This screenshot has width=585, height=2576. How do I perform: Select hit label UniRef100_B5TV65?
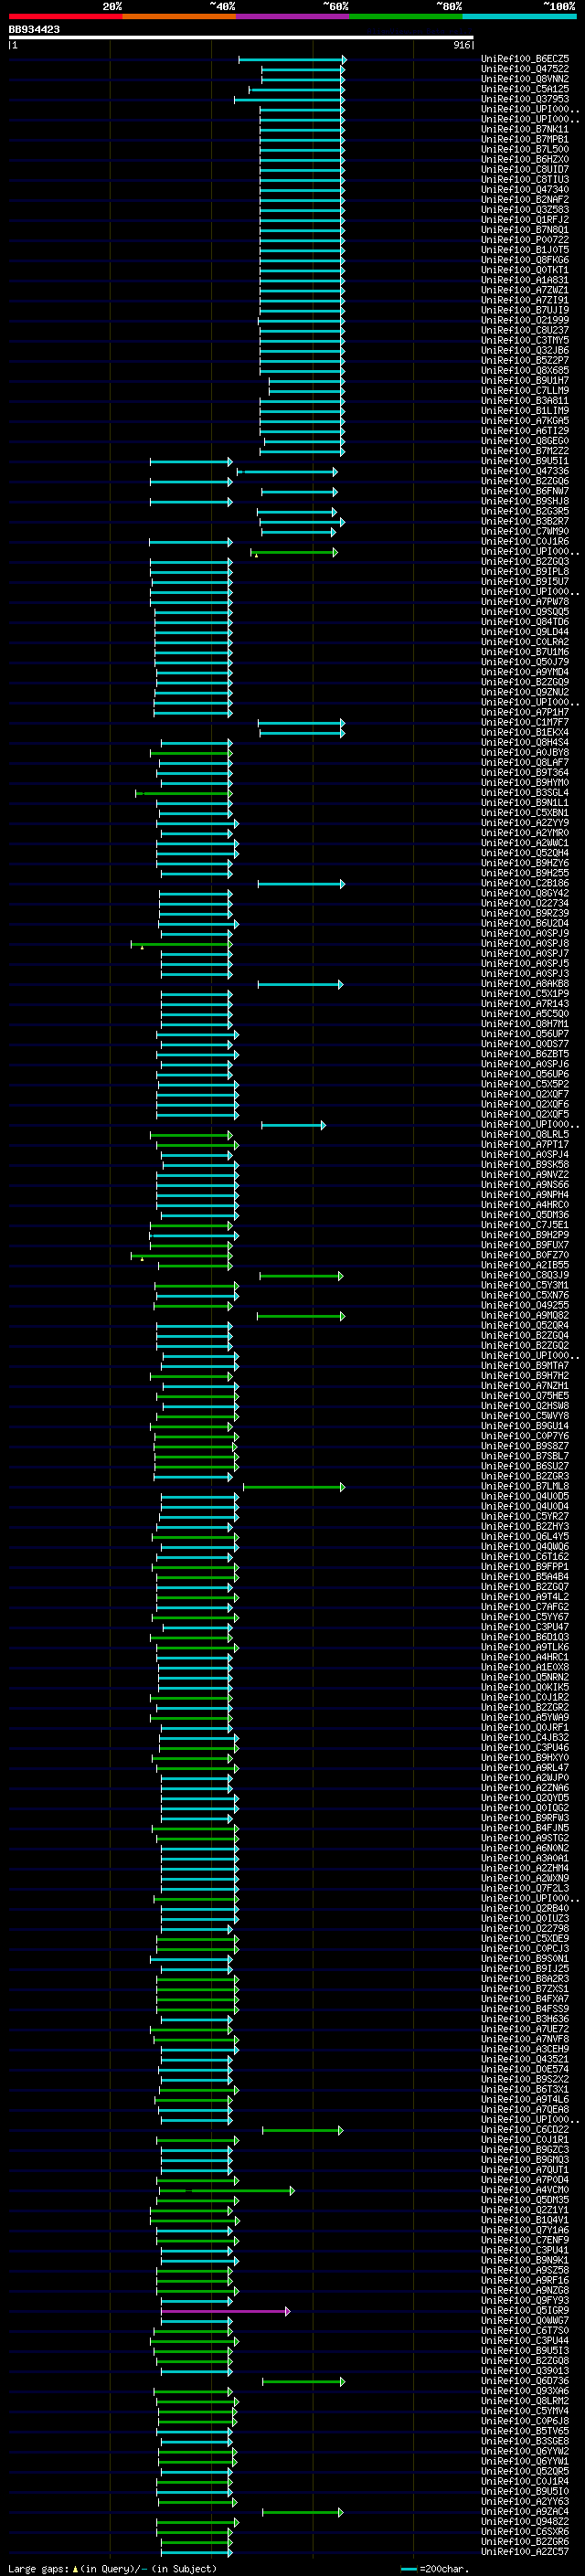pyautogui.click(x=525, y=2431)
